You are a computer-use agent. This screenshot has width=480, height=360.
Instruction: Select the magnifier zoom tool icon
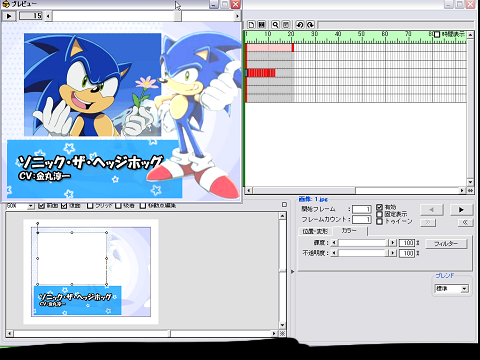click(x=275, y=25)
